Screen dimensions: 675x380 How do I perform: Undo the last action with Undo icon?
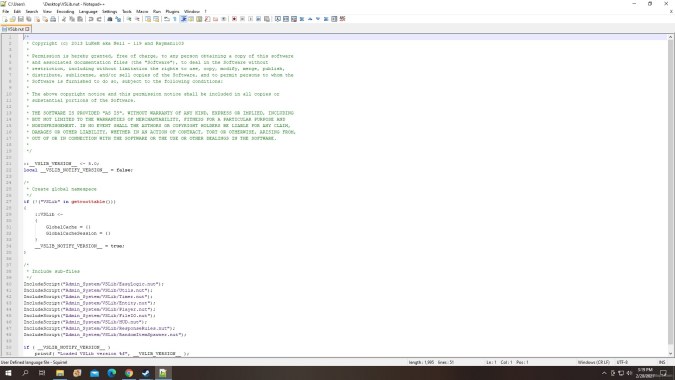click(91, 19)
